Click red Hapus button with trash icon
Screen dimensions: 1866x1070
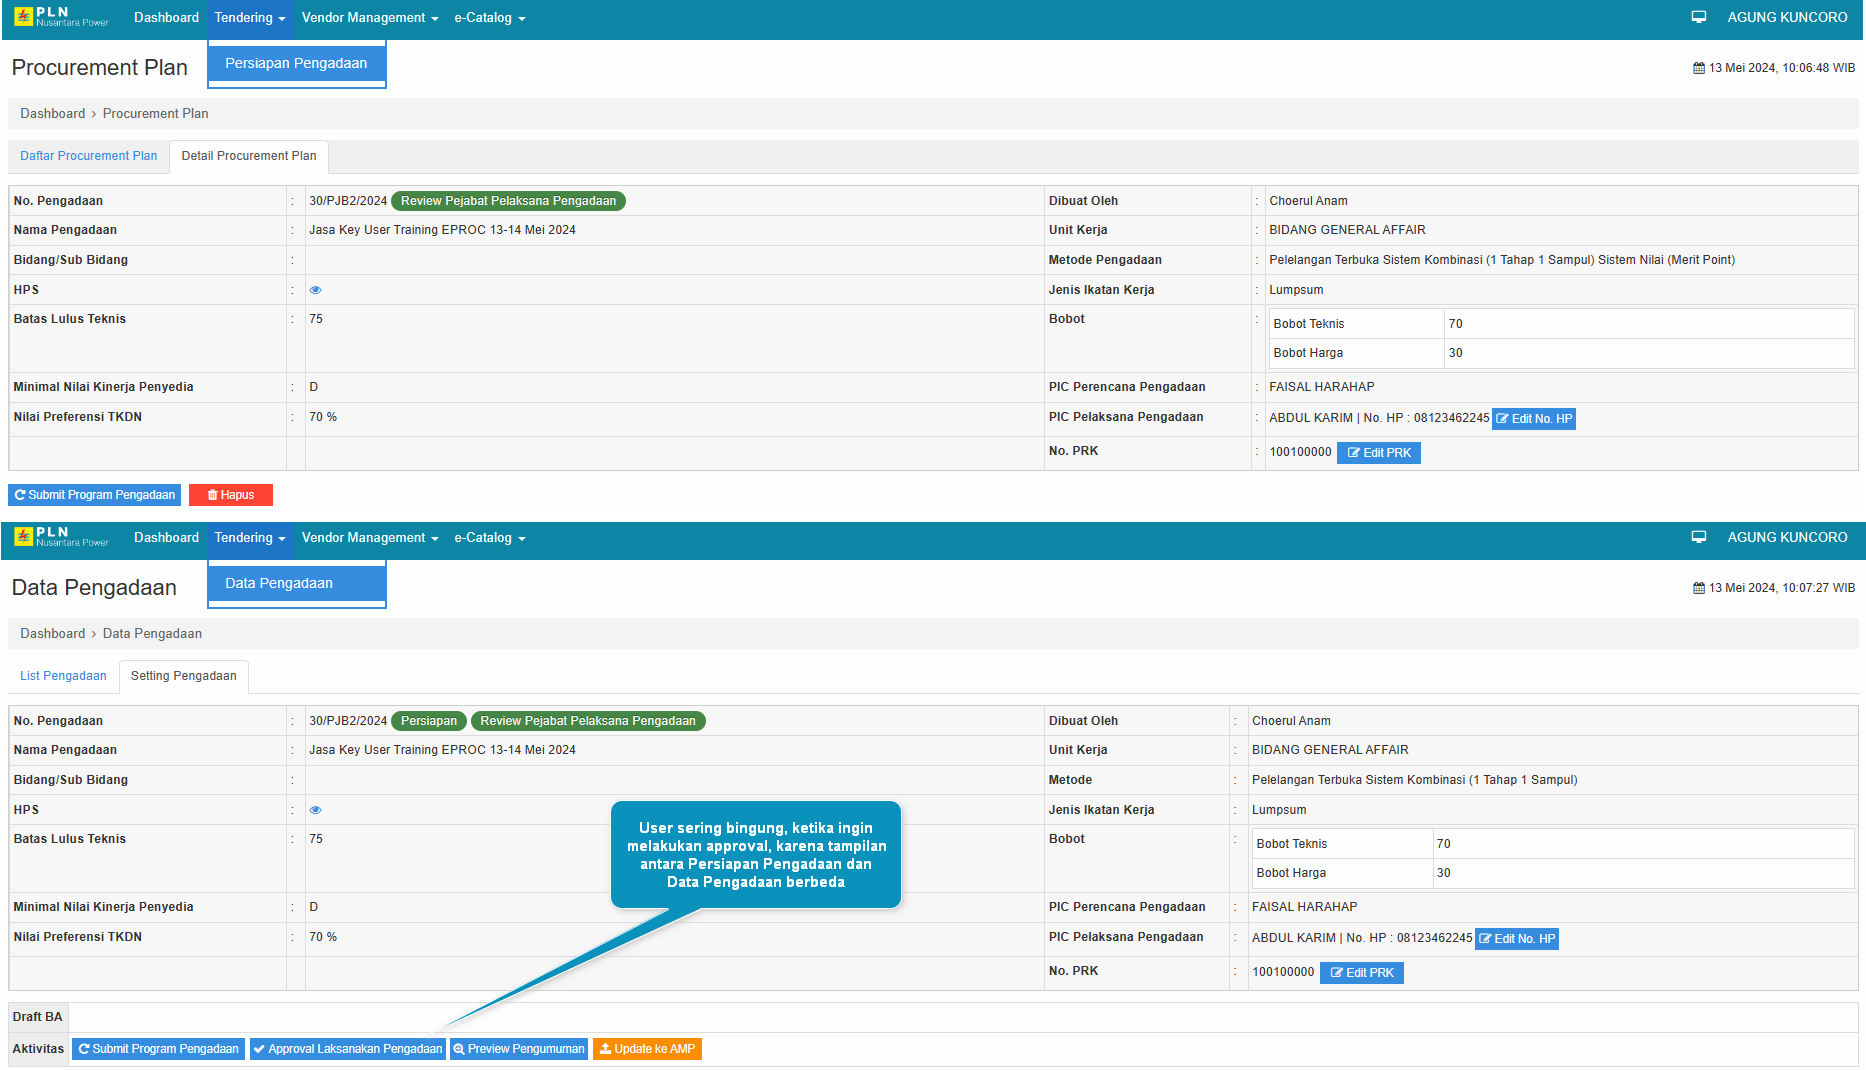pyautogui.click(x=231, y=495)
